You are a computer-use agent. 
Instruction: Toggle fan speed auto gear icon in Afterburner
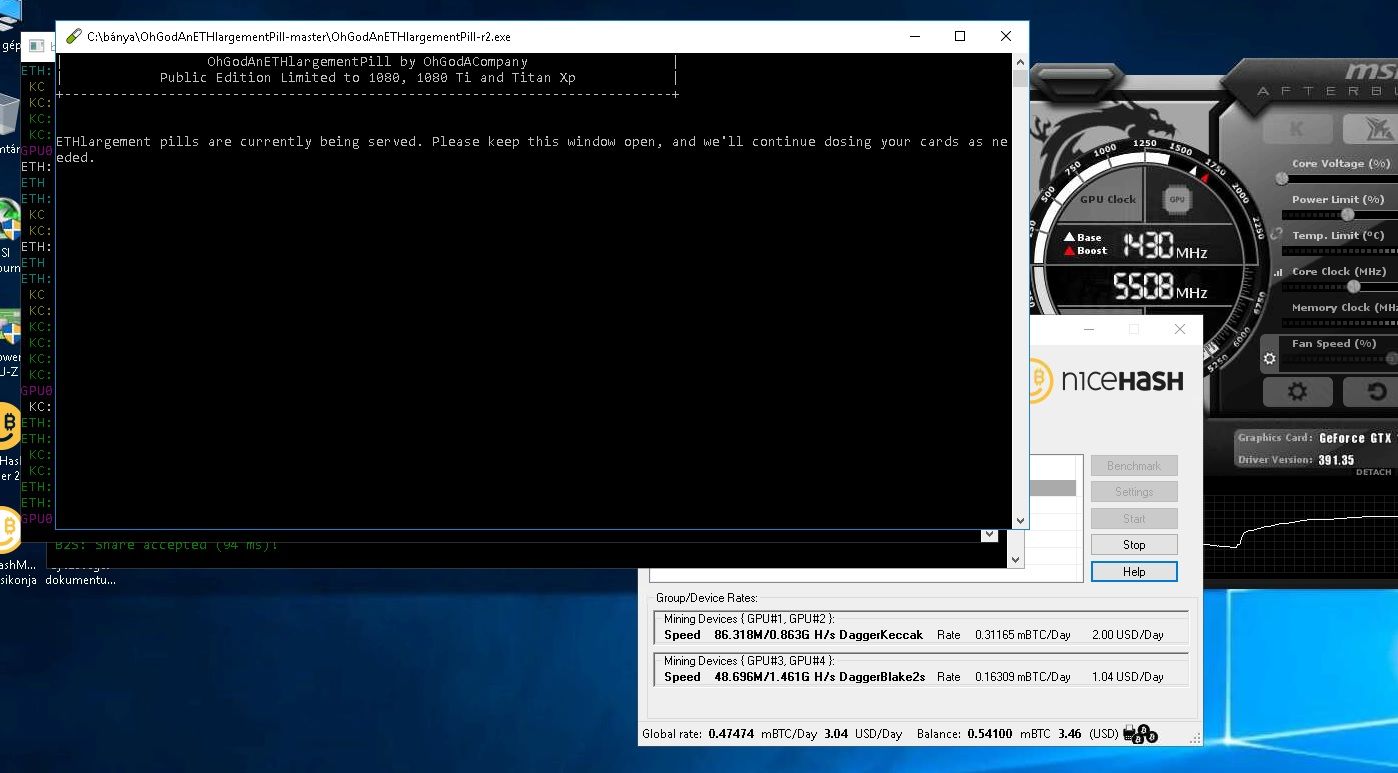pos(1270,358)
